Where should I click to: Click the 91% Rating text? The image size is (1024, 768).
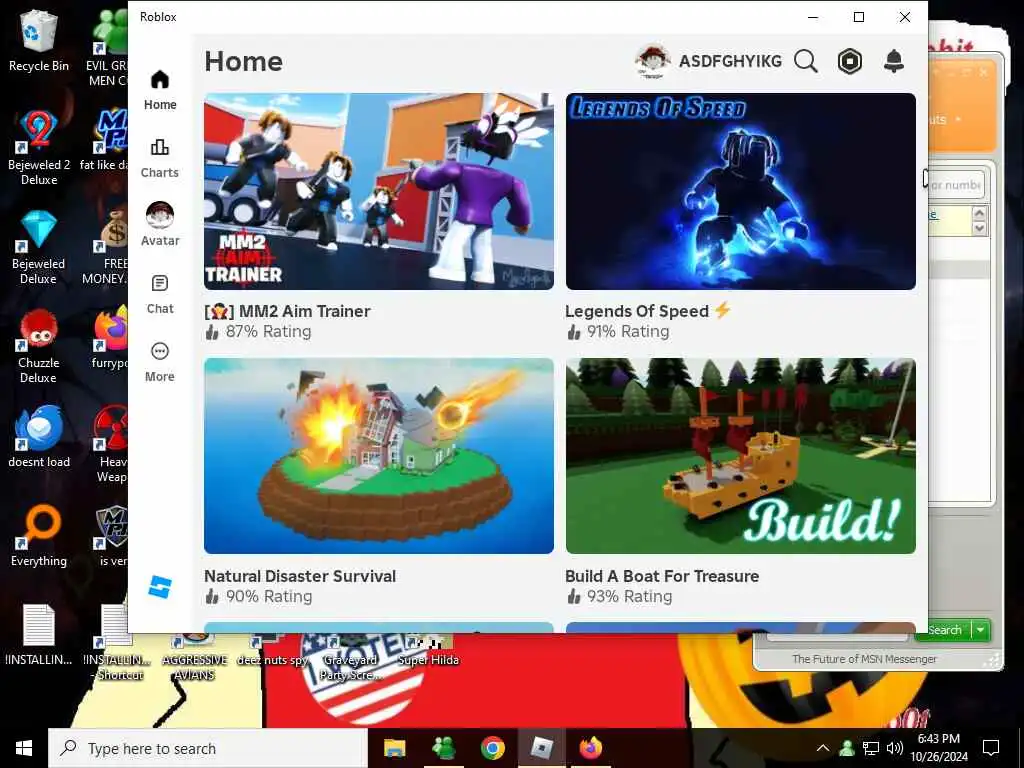click(628, 332)
